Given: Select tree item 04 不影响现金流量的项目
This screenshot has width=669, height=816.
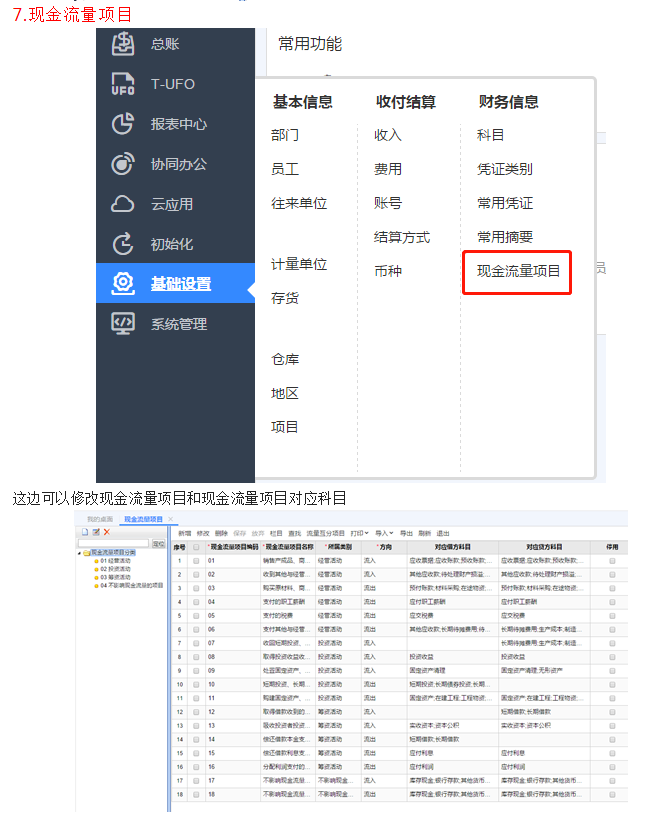Looking at the screenshot, I should (x=132, y=585).
